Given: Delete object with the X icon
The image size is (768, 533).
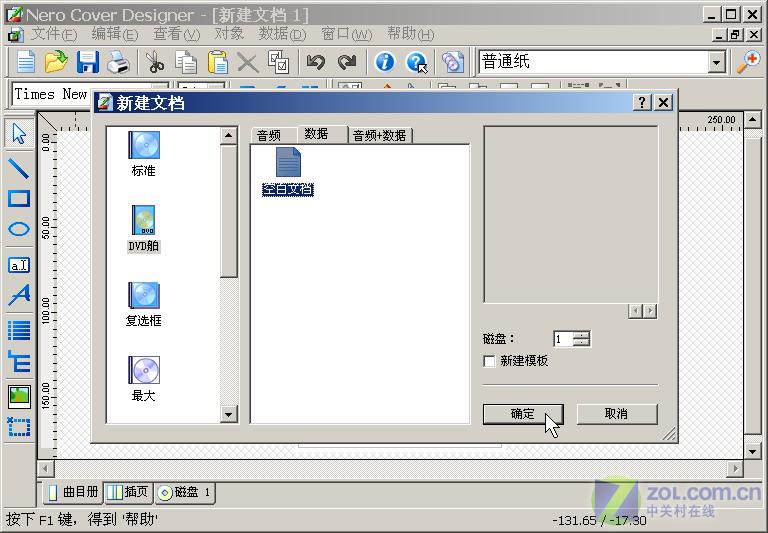Looking at the screenshot, I should coord(248,62).
